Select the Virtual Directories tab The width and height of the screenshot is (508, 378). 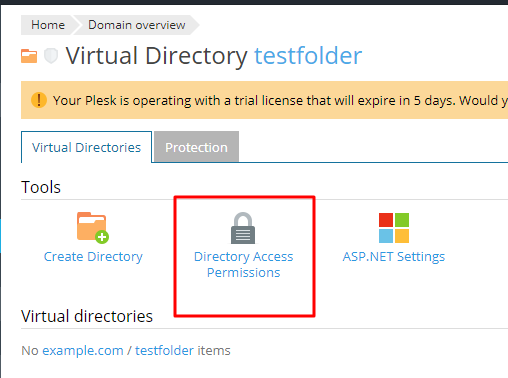click(x=86, y=147)
